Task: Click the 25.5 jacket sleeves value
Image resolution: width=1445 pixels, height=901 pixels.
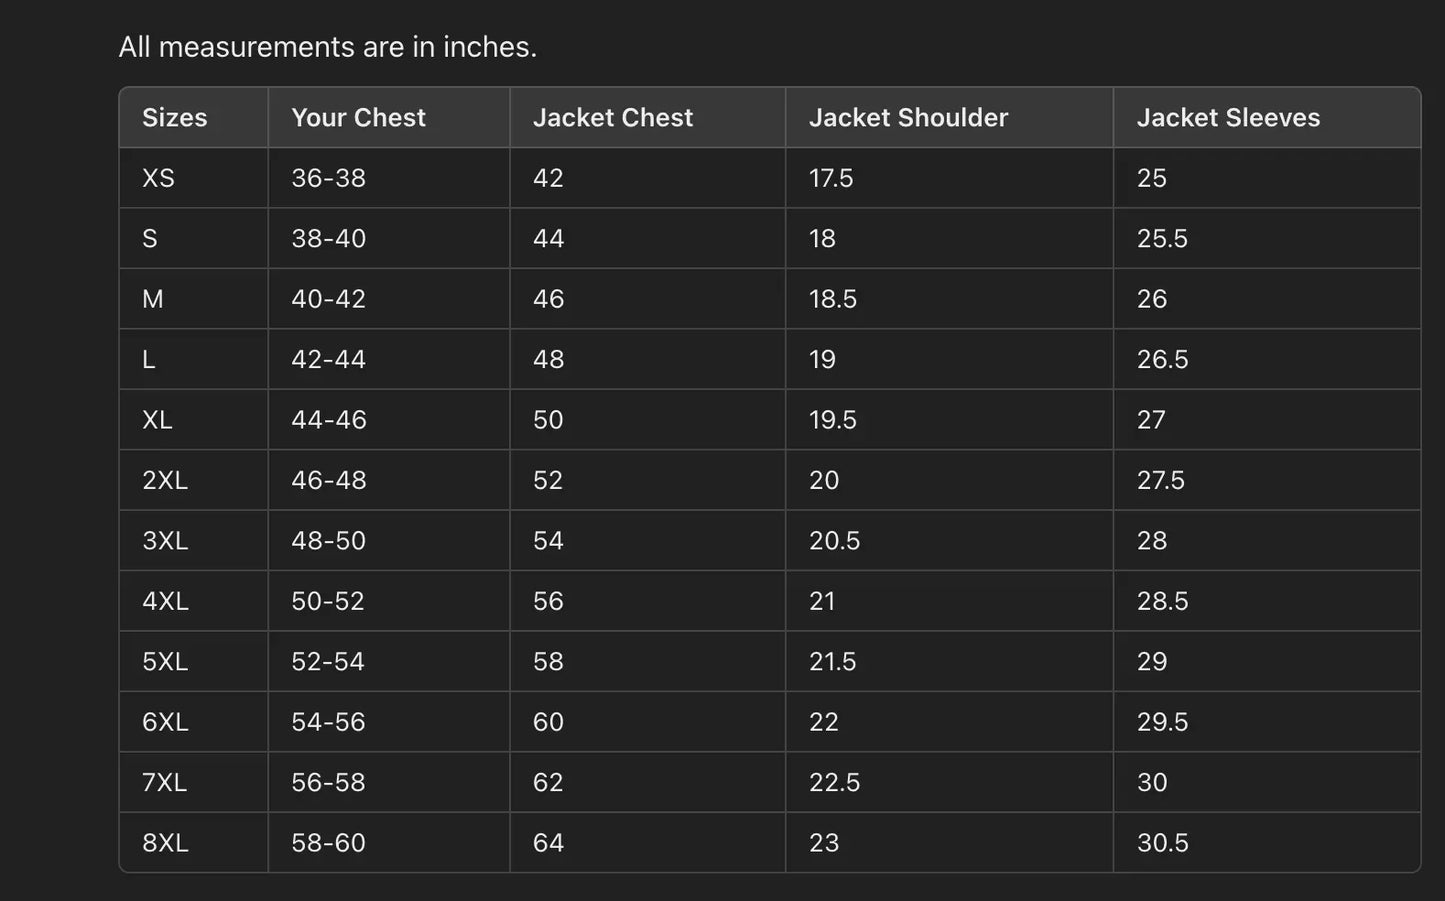Action: pos(1162,239)
